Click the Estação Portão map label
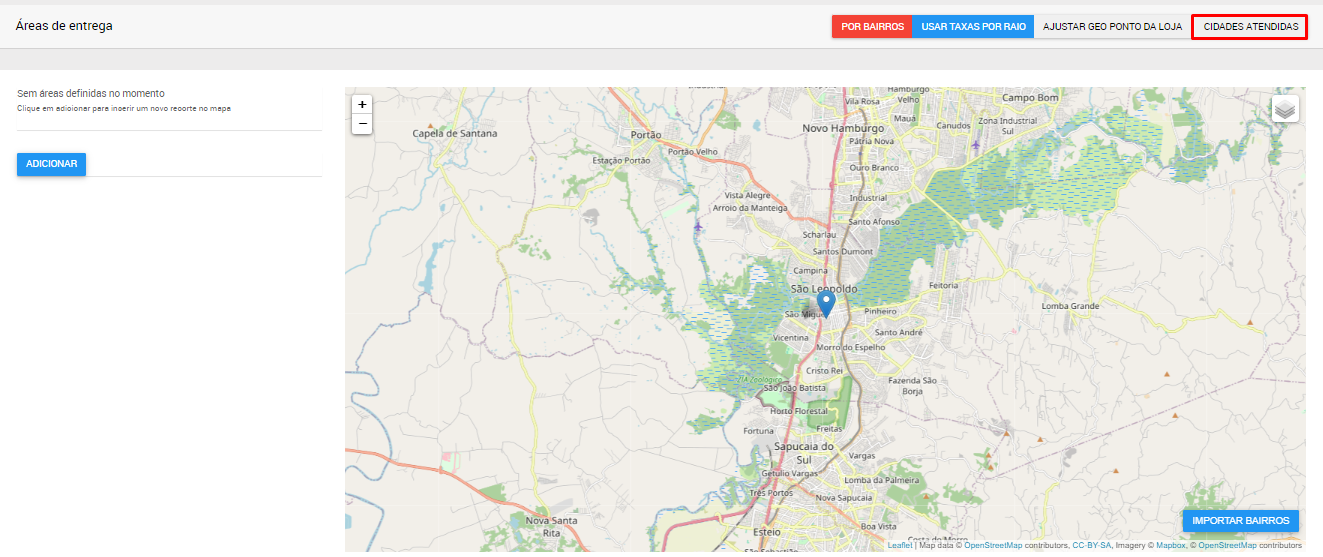The width and height of the screenshot is (1323, 557). coord(621,160)
